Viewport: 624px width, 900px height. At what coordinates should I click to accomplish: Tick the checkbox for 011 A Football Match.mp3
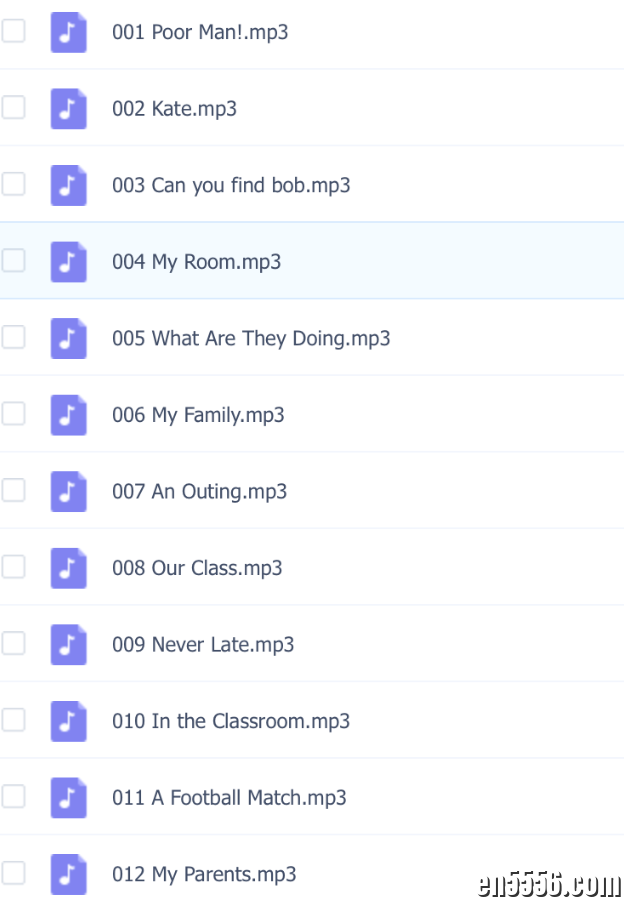(13, 797)
